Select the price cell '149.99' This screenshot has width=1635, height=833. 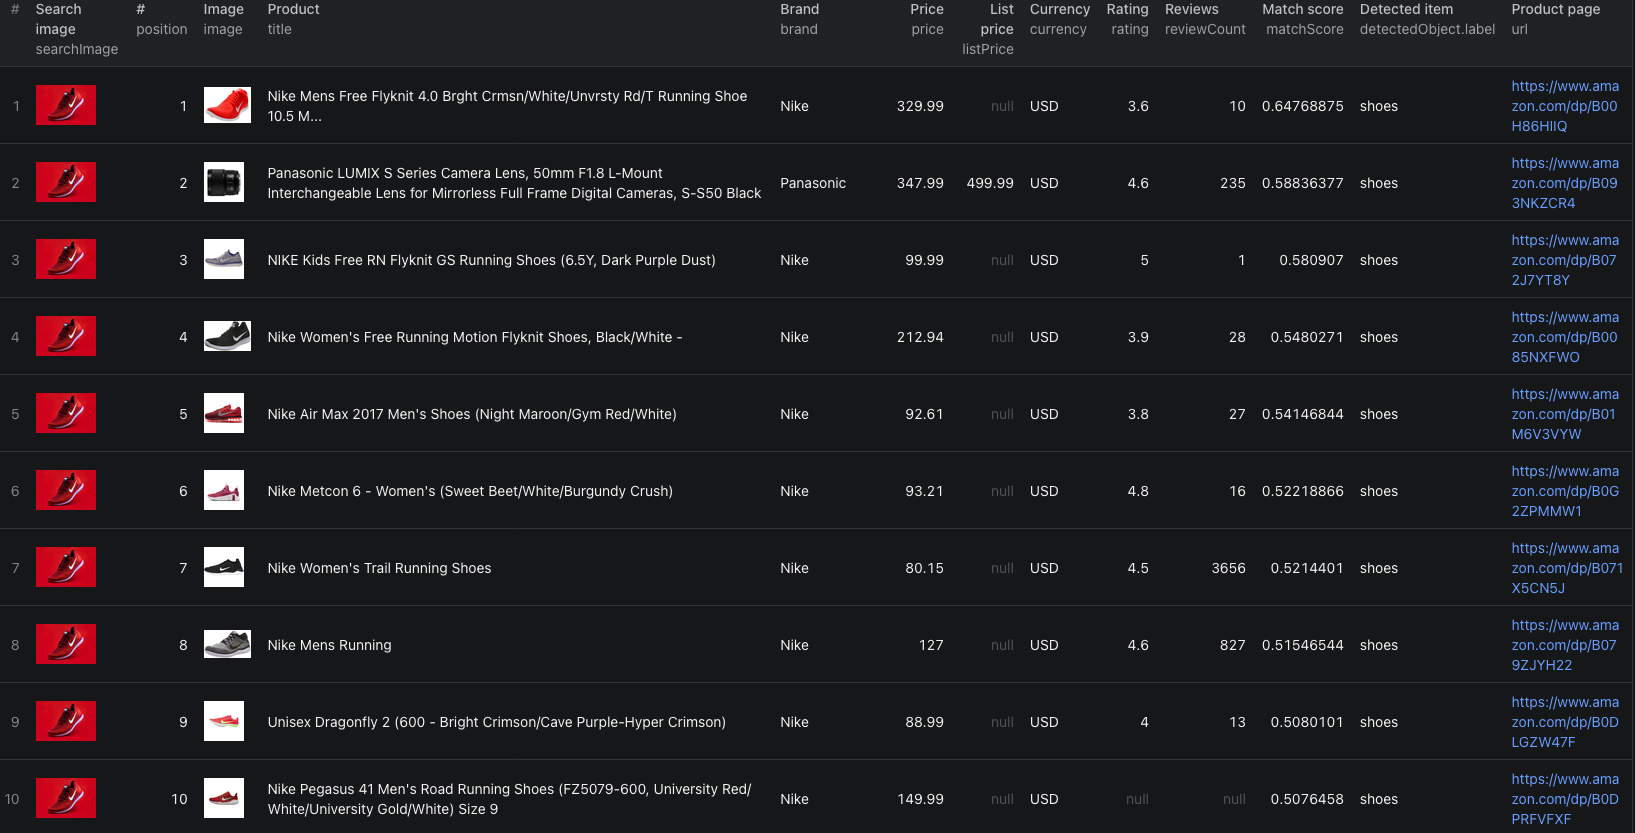(920, 799)
